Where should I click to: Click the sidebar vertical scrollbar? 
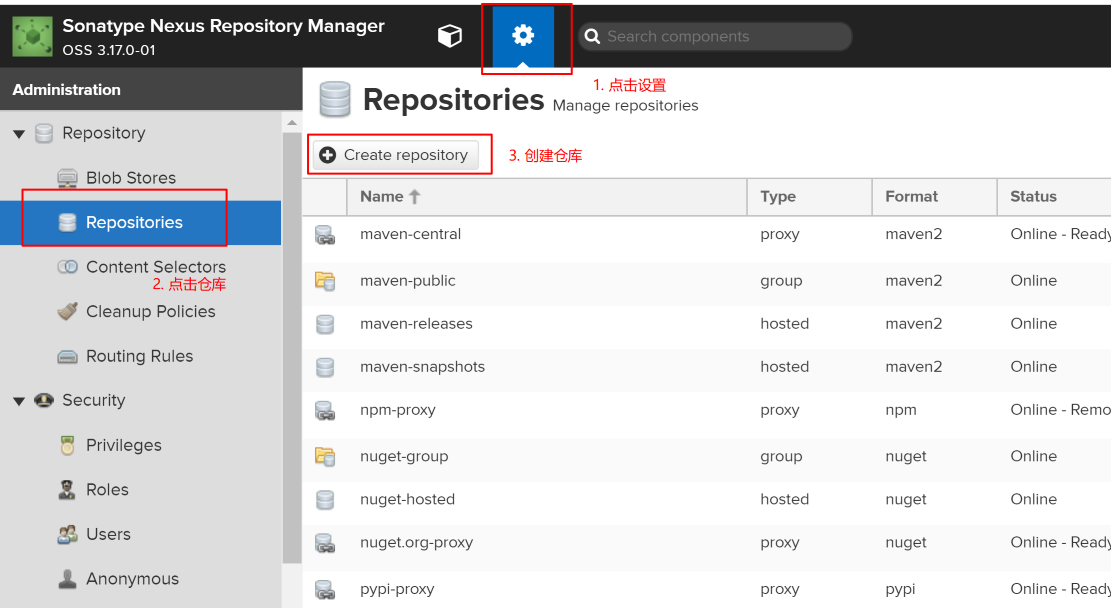click(291, 348)
